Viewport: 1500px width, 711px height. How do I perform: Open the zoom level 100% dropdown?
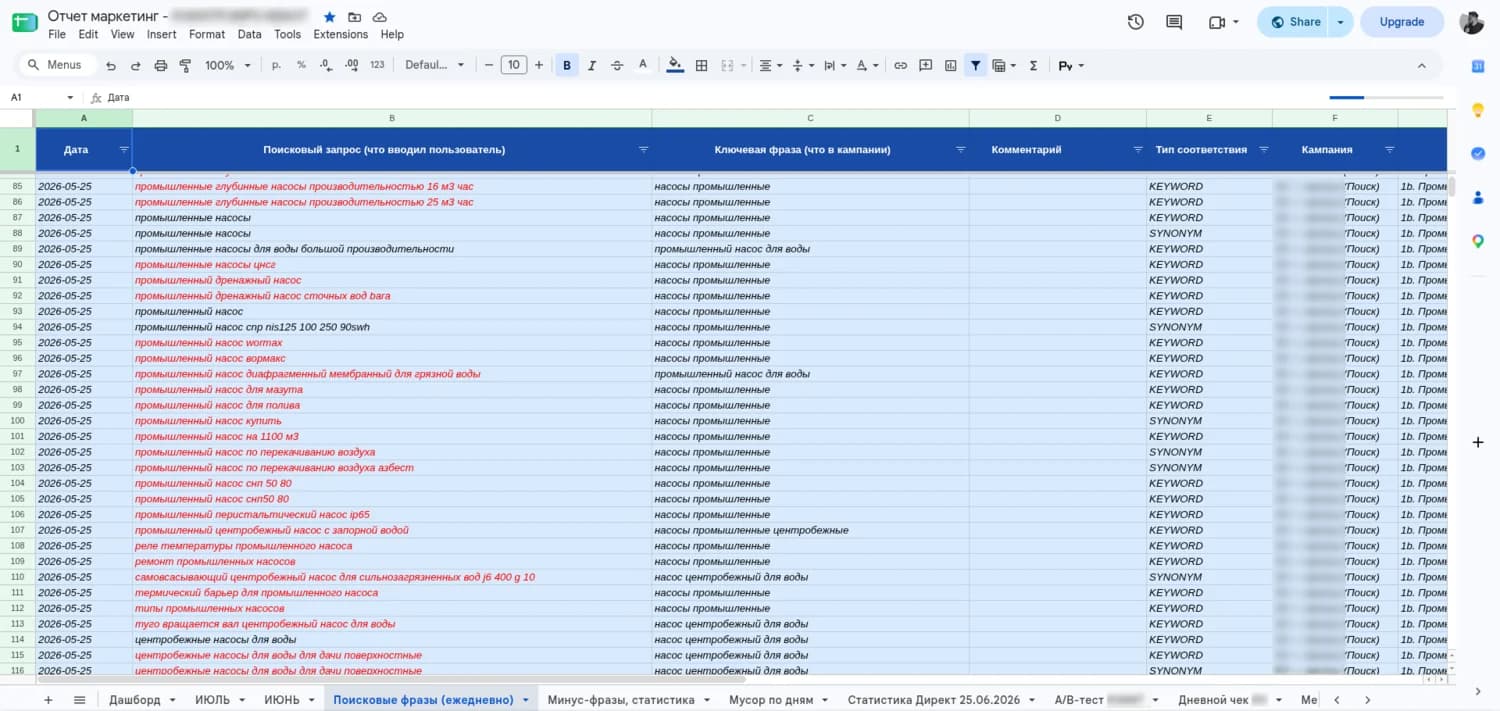tap(226, 65)
